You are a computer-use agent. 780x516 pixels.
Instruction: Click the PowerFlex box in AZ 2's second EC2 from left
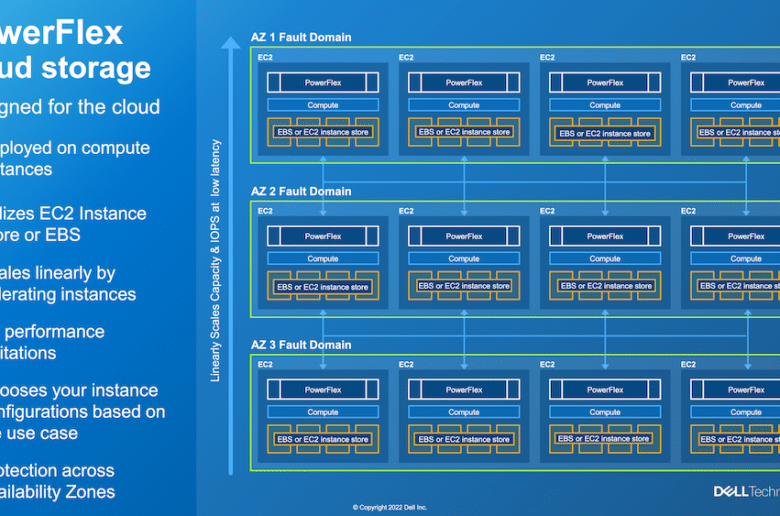pos(464,236)
